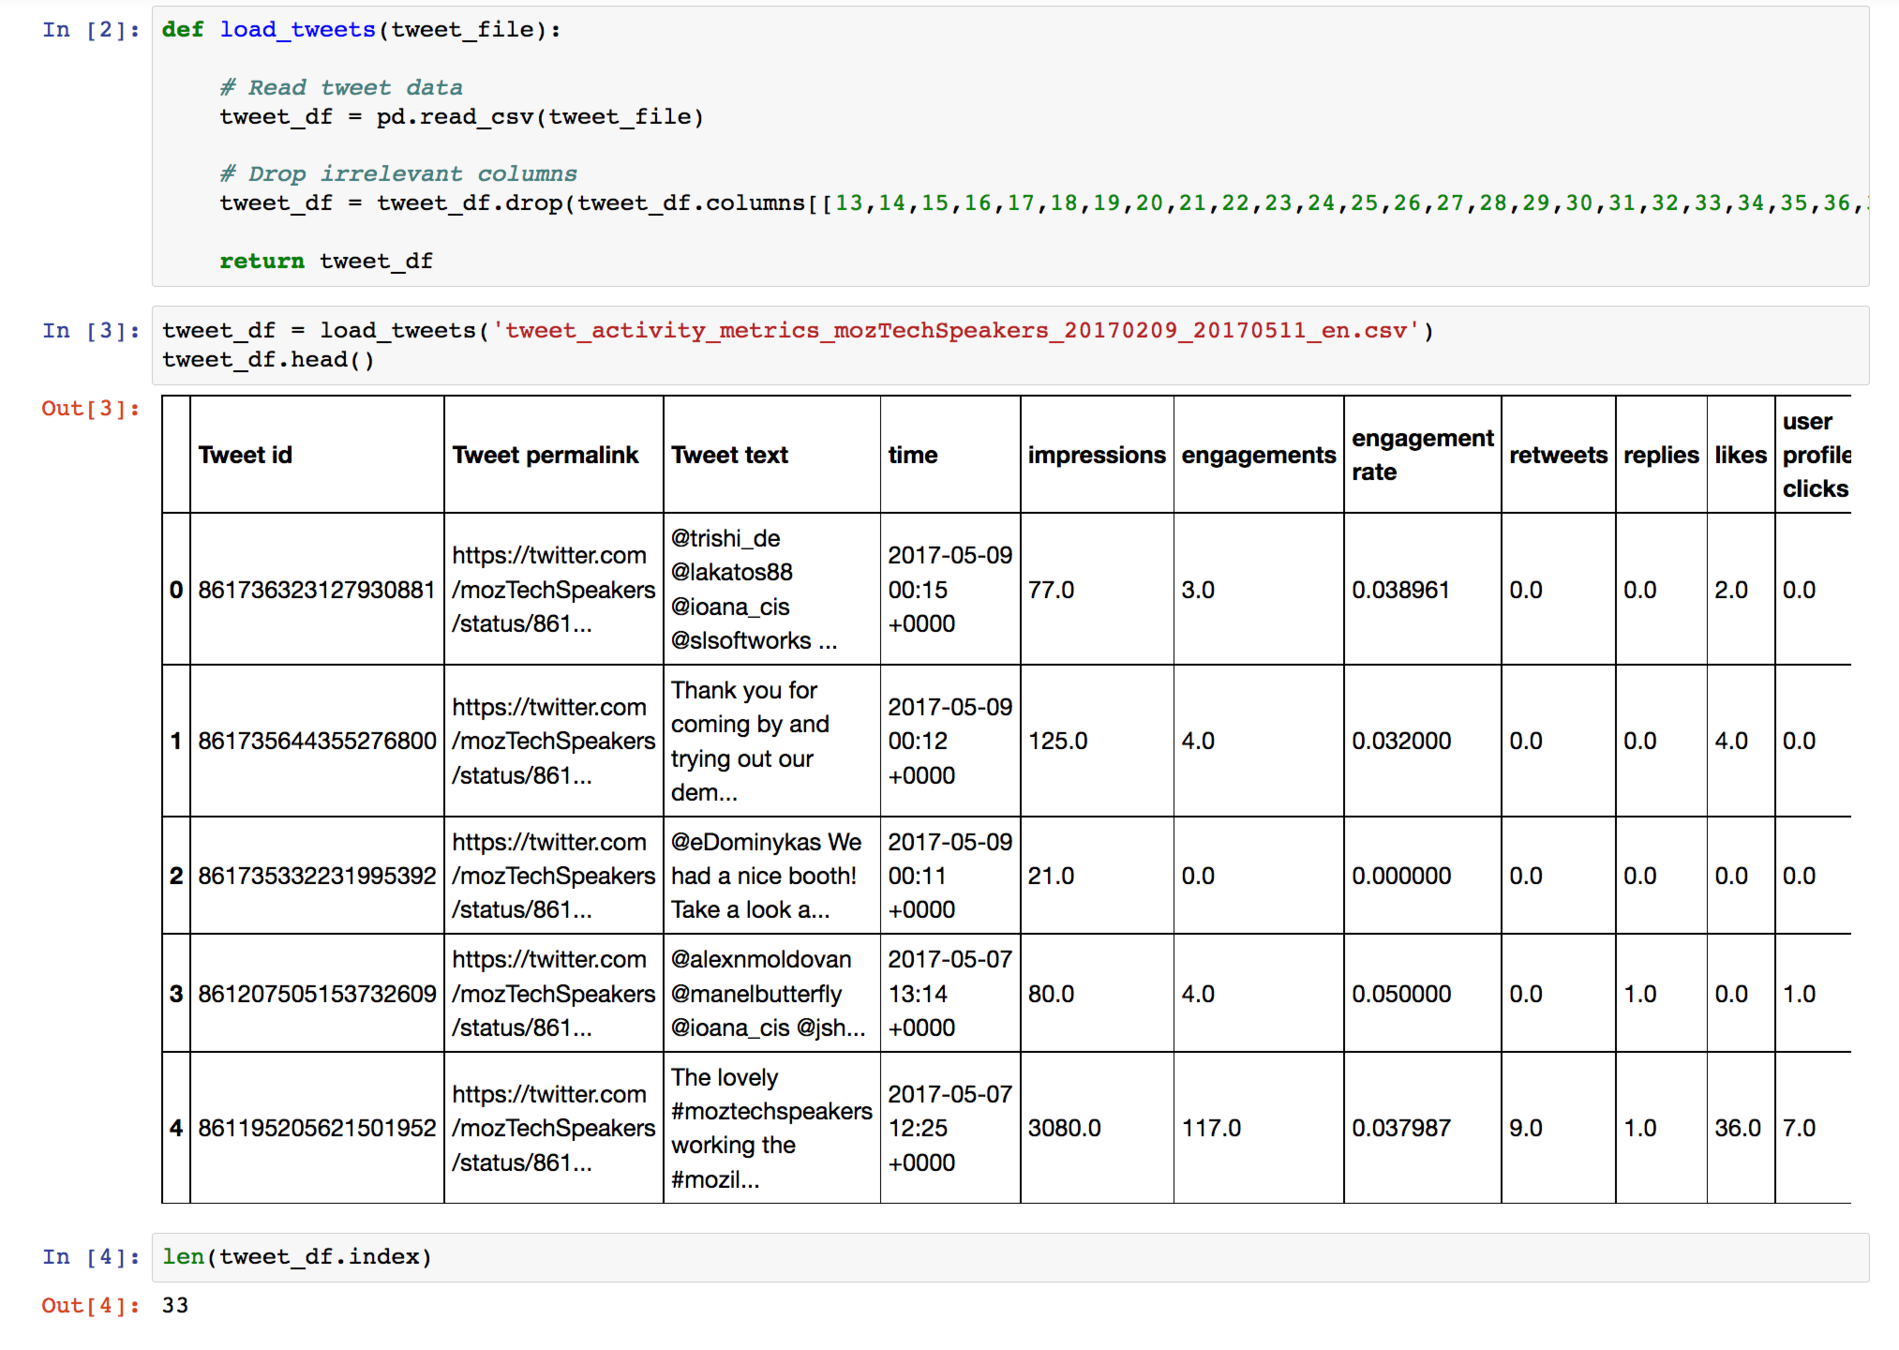The image size is (1899, 1350).
Task: Select the In [3] cell prompt
Action: click(x=90, y=331)
